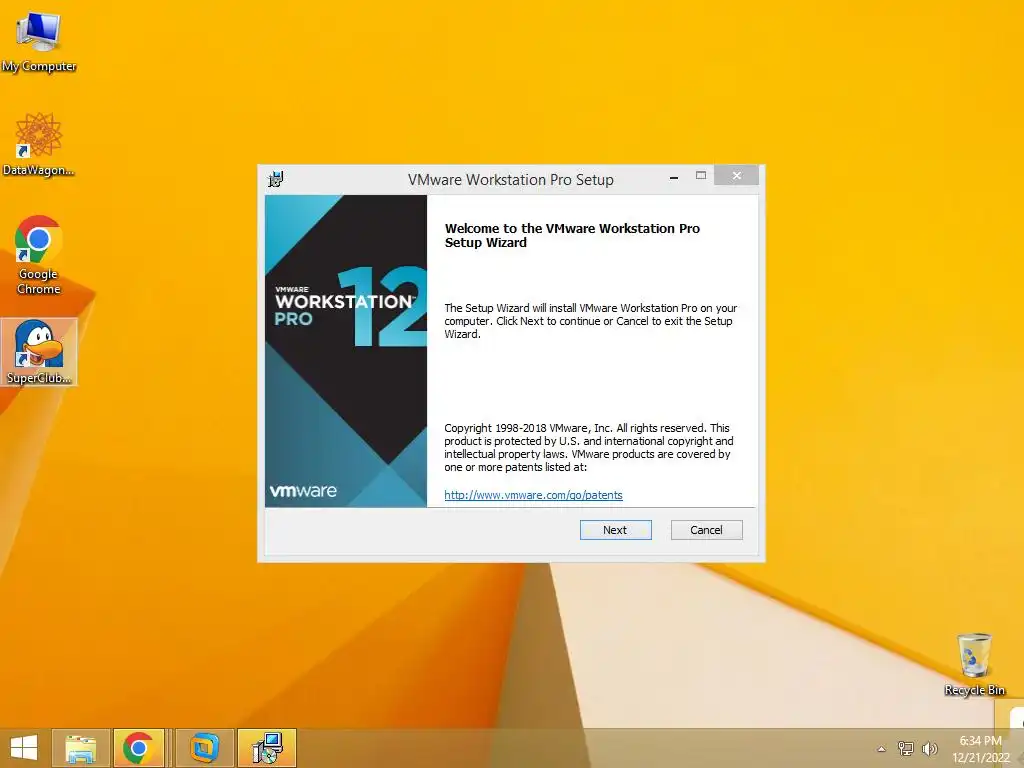Click the Copyright 1998-2018 VMware text
1024x768 pixels.
pos(588,447)
